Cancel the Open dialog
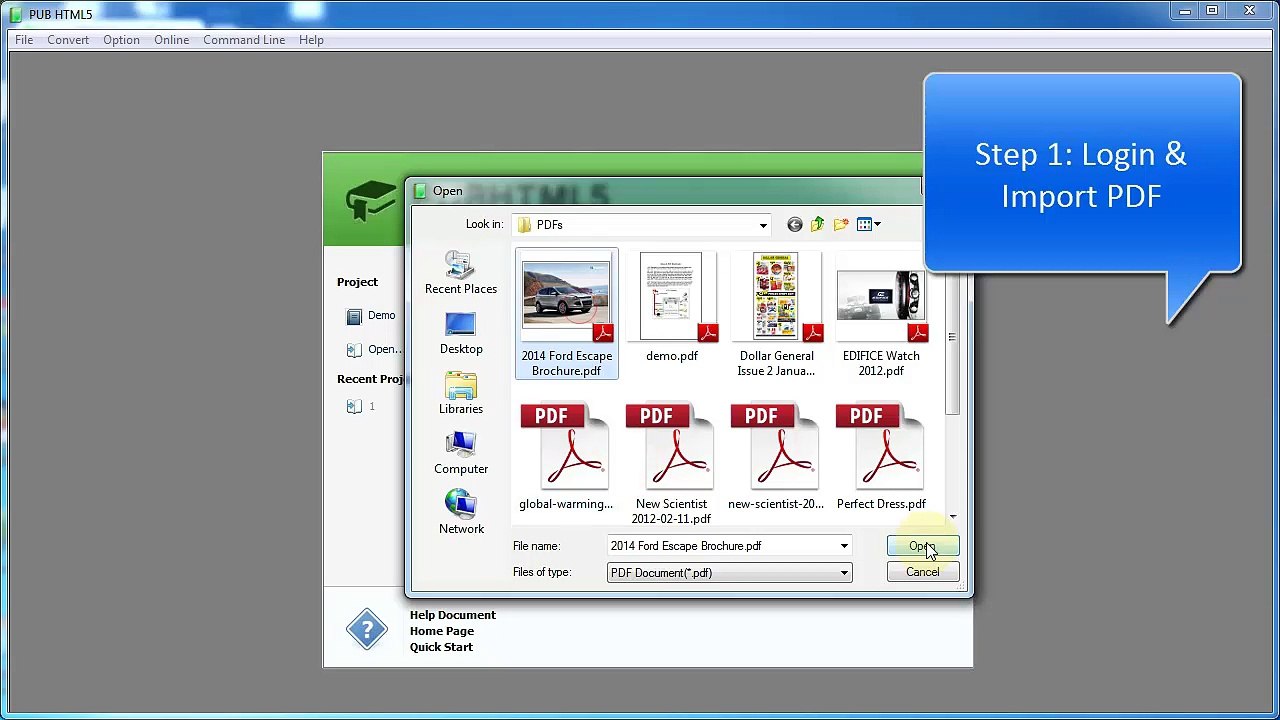 pos(923,572)
